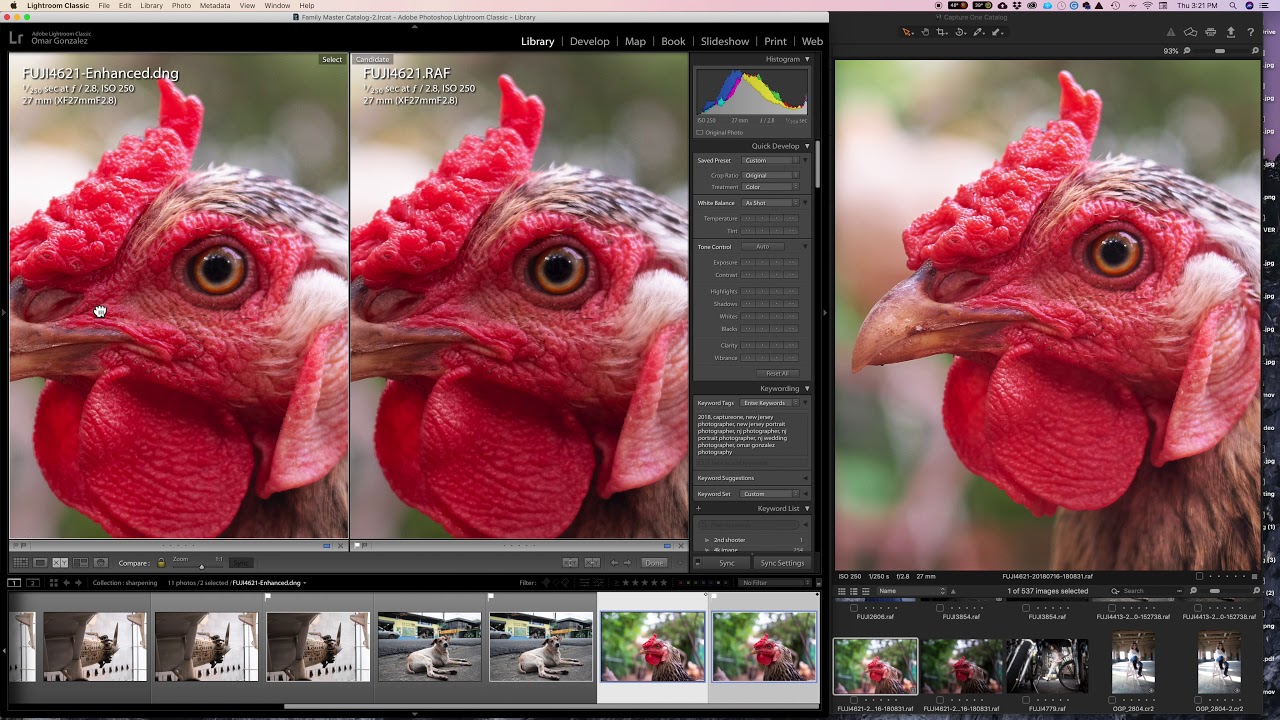Collapse the Keyword List panel
Screen dimensions: 1280x720
(x=807, y=509)
